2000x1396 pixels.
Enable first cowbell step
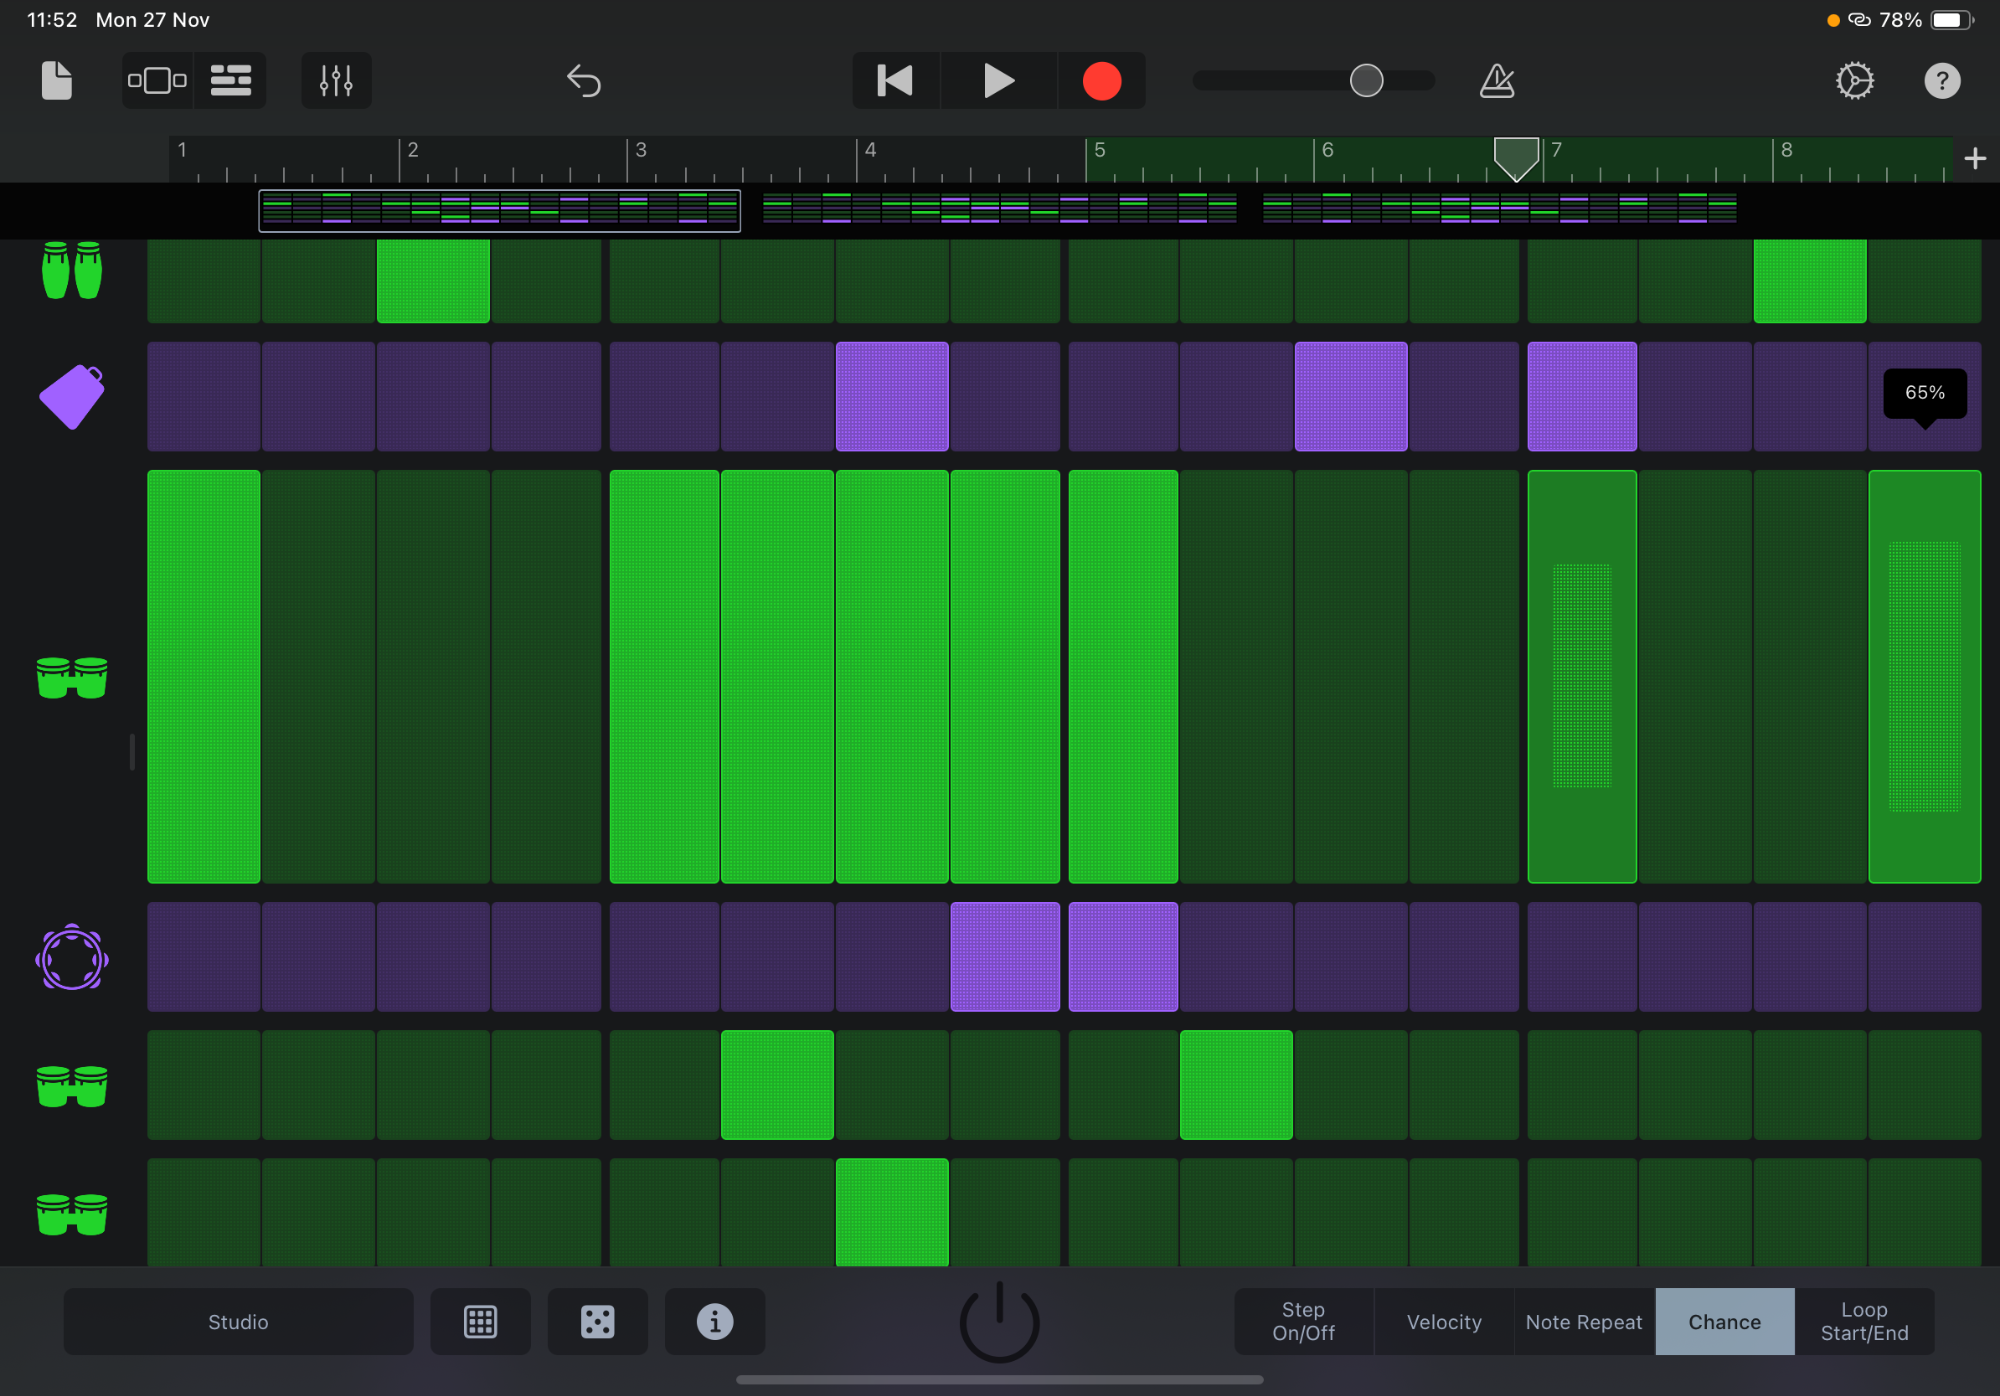[x=204, y=396]
